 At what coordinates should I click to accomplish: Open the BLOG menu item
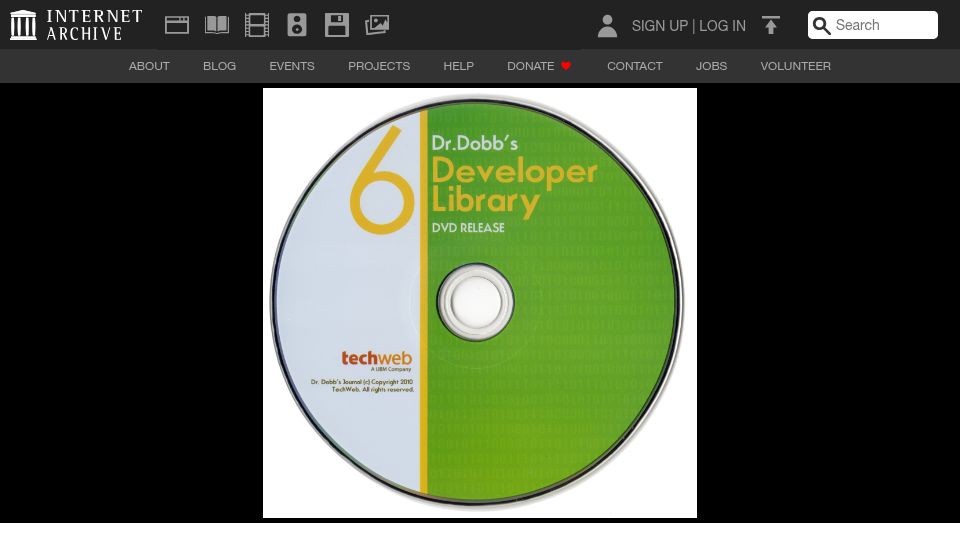click(x=219, y=66)
